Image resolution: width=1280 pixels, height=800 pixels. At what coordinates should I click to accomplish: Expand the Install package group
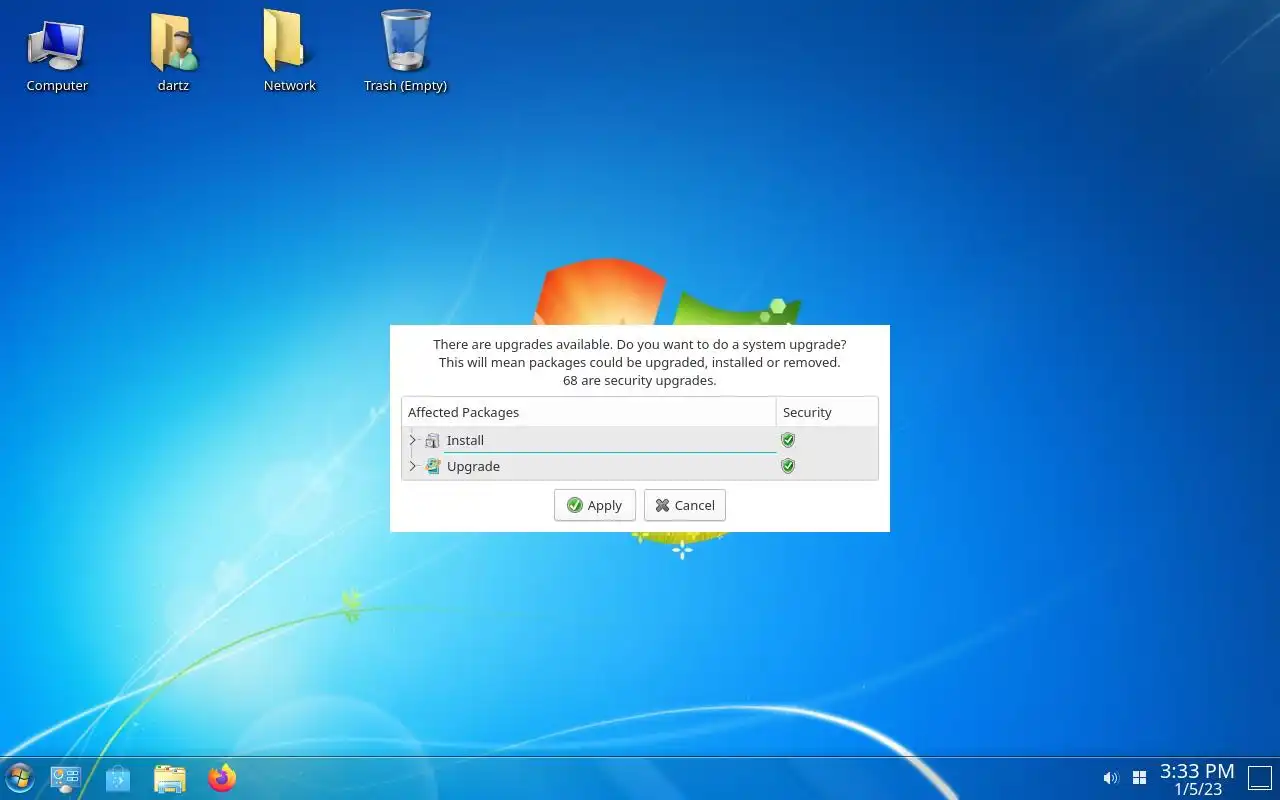point(412,440)
